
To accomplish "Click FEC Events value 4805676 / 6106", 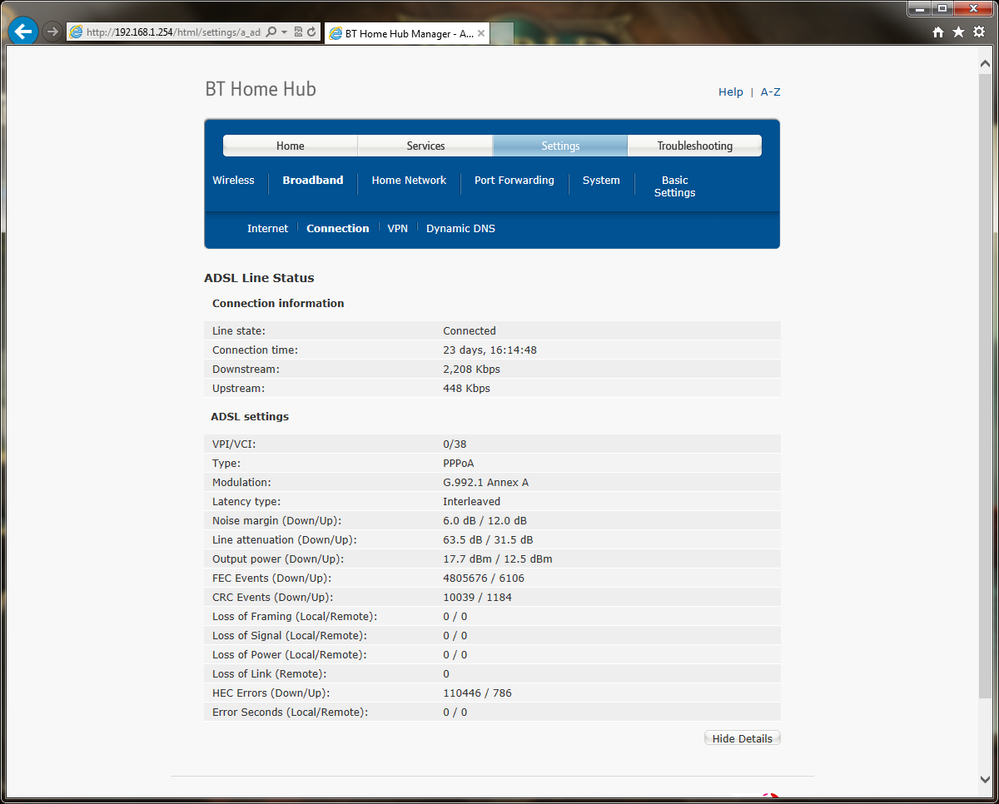I will coord(484,578).
